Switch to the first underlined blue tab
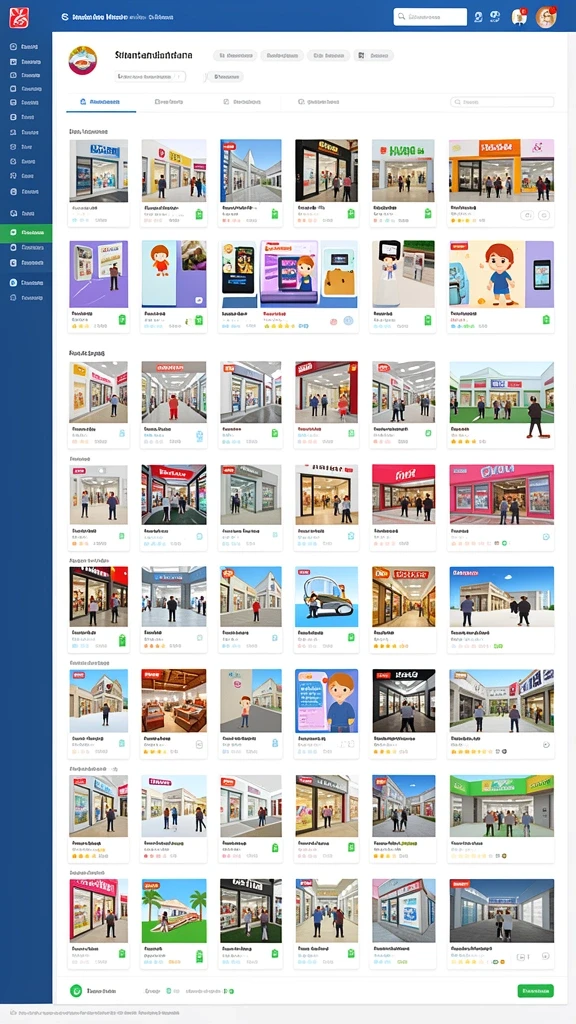The height and width of the screenshot is (1024, 576). (101, 102)
